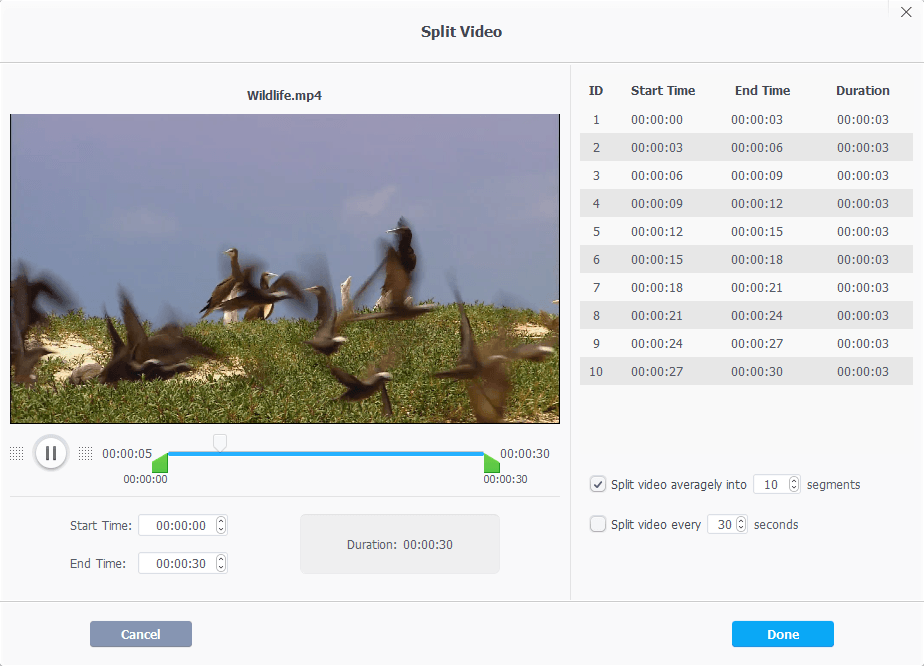
Task: Click the Done button
Action: [782, 634]
